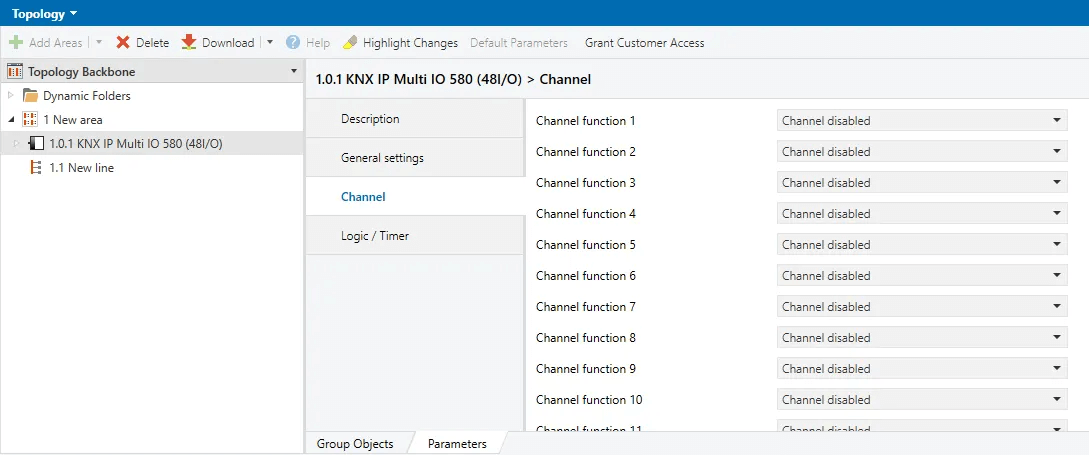Click the Add Areas plus icon

[16, 43]
